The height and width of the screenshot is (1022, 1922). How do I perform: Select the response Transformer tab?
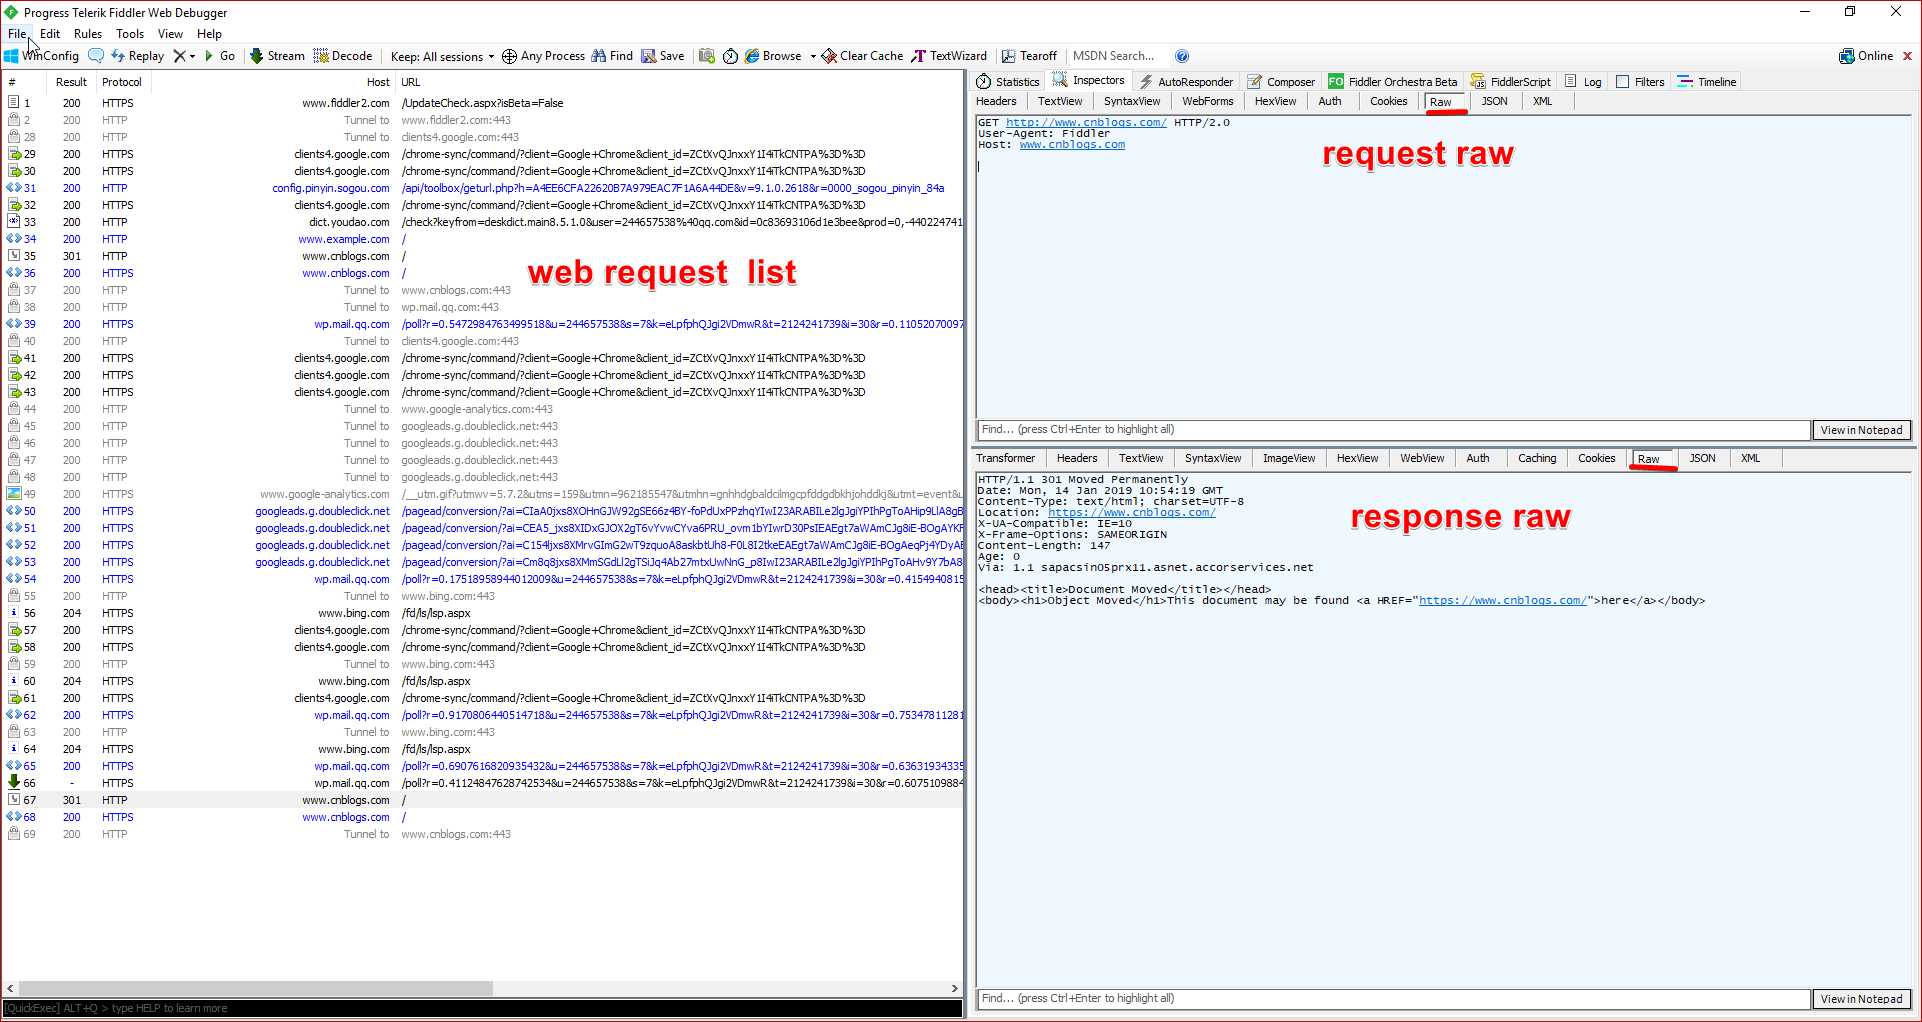tap(1006, 458)
